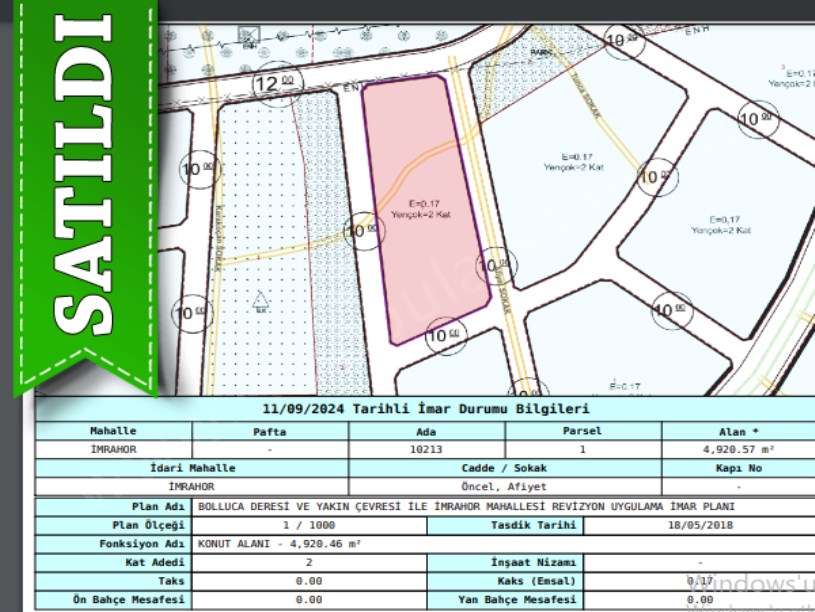815x612 pixels.
Task: Click the Kat Adedi value 2 cell
Action: pyautogui.click(x=309, y=563)
